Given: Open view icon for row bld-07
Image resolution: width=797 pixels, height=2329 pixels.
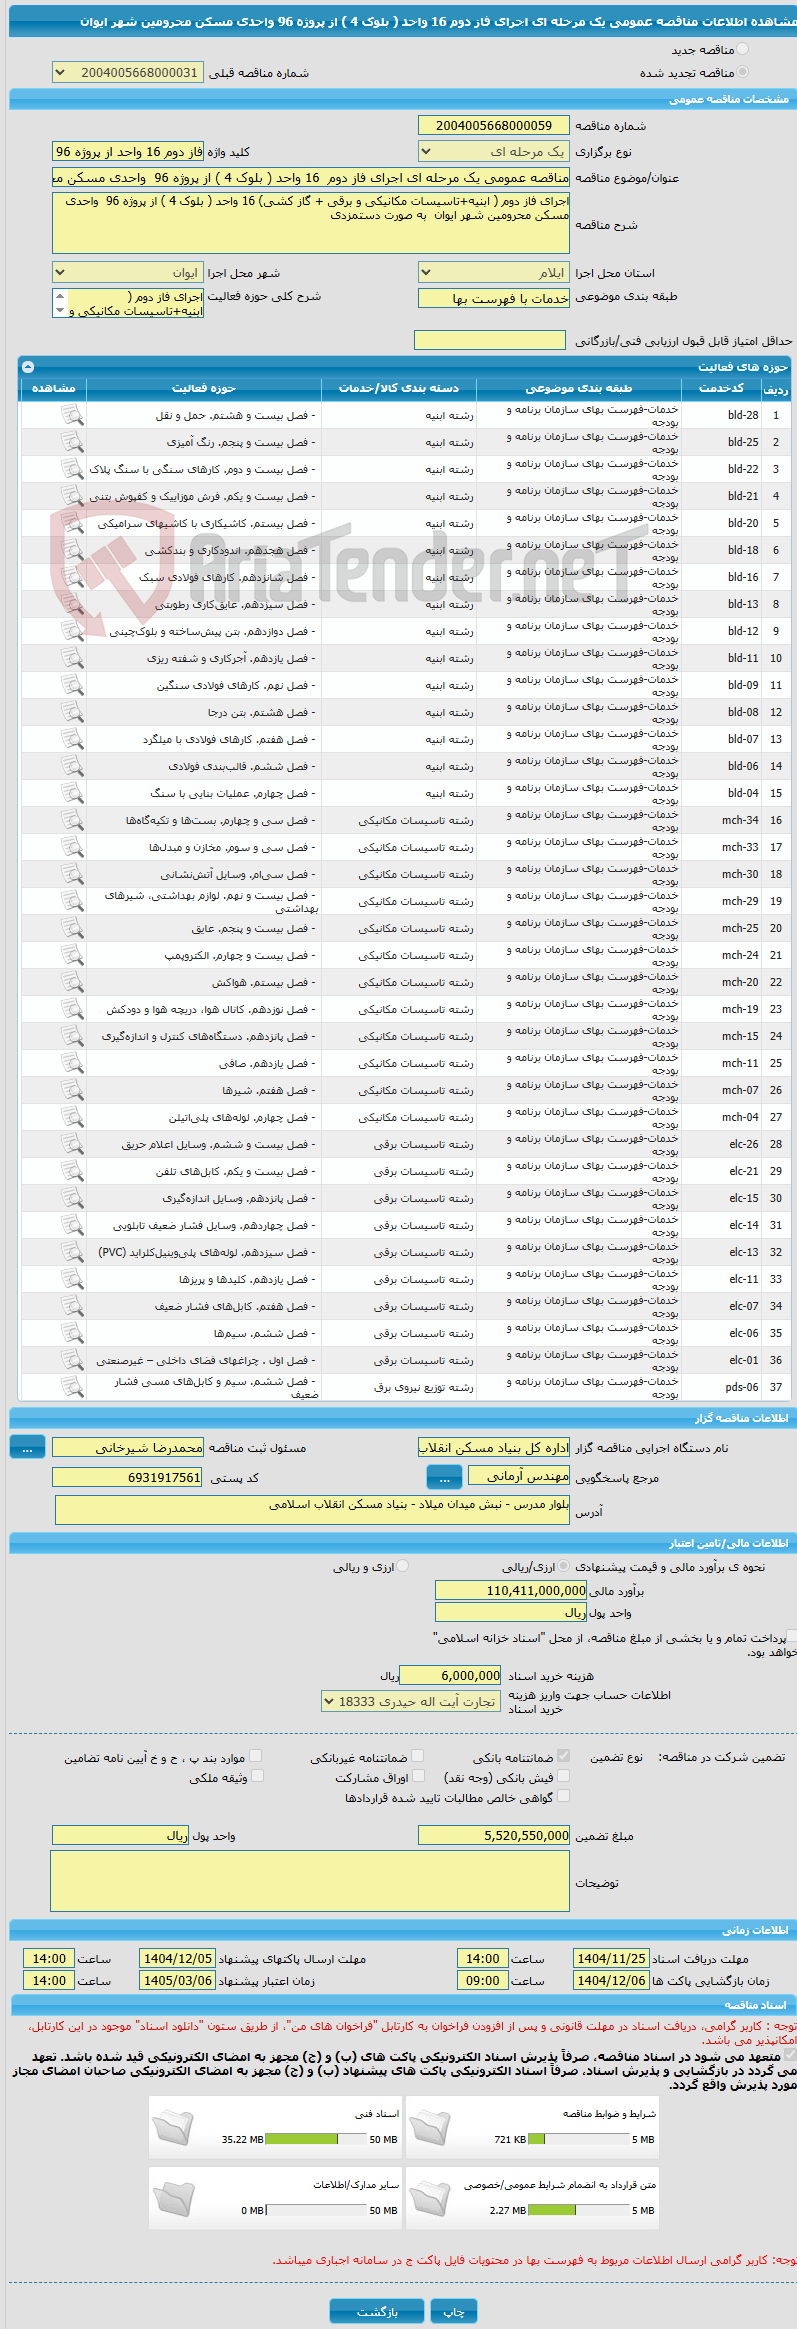Looking at the screenshot, I should tap(72, 739).
